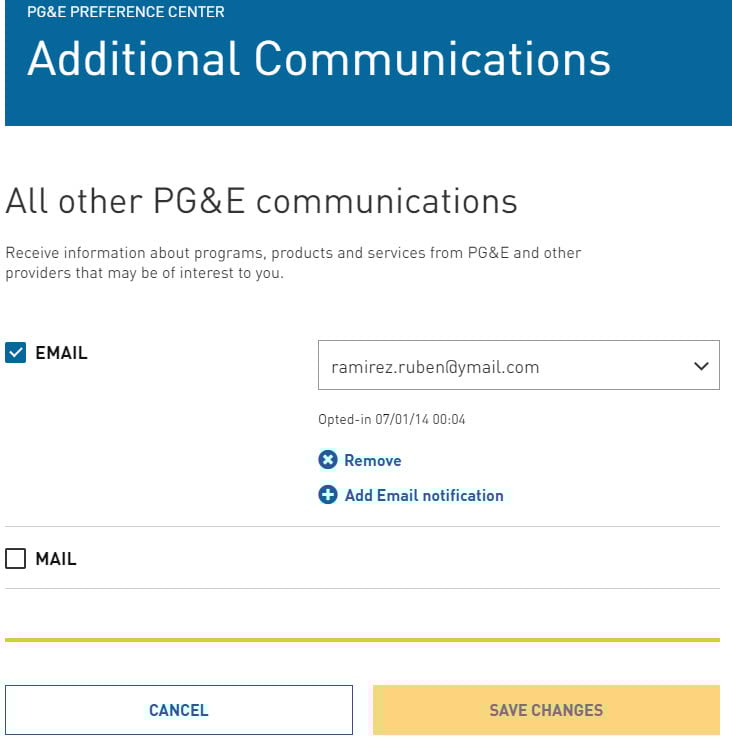Click the "Add Email notification" link text
This screenshot has width=732, height=751.
tap(424, 495)
